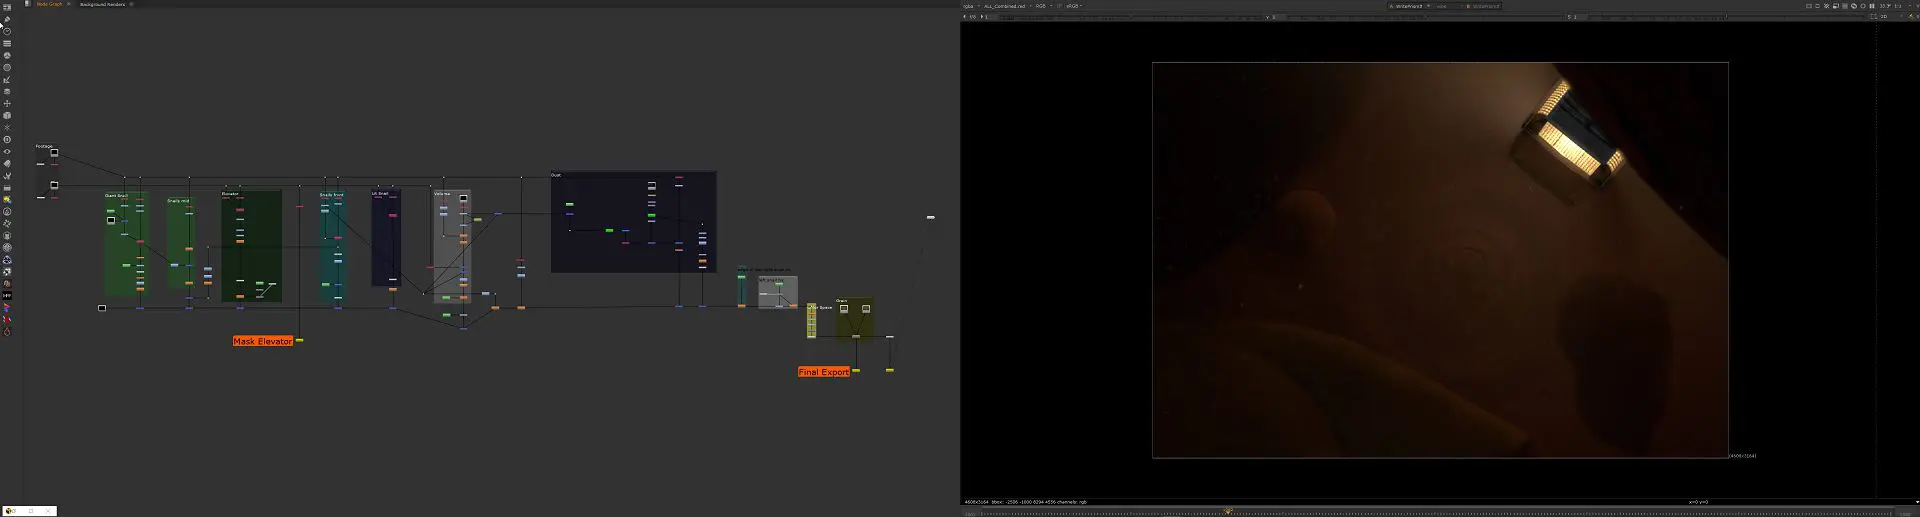Toggle the viewer pause button

click(1872, 6)
